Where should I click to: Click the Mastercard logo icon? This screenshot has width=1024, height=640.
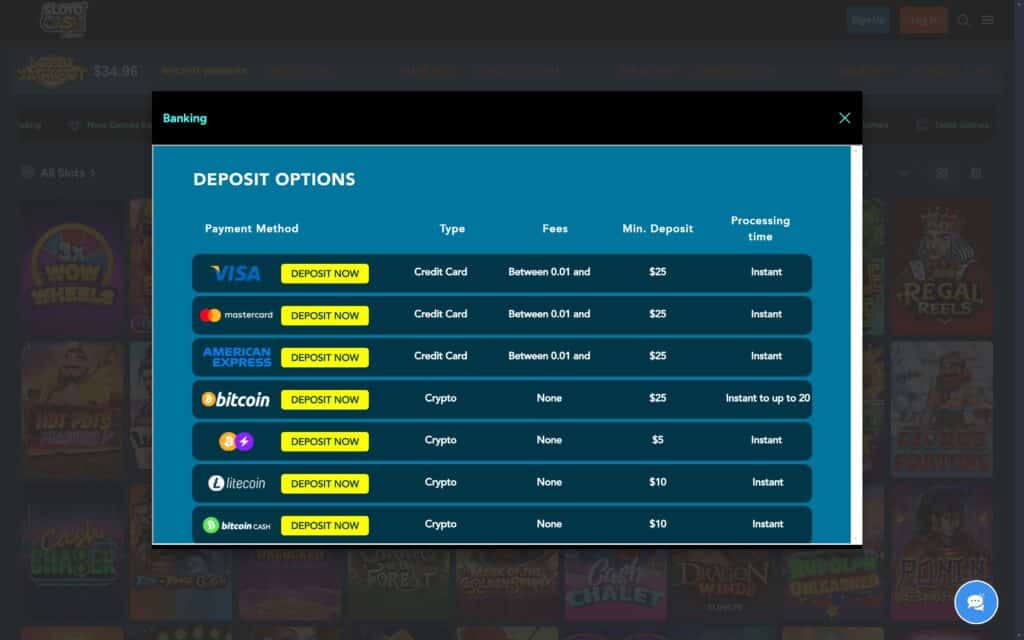[236, 315]
